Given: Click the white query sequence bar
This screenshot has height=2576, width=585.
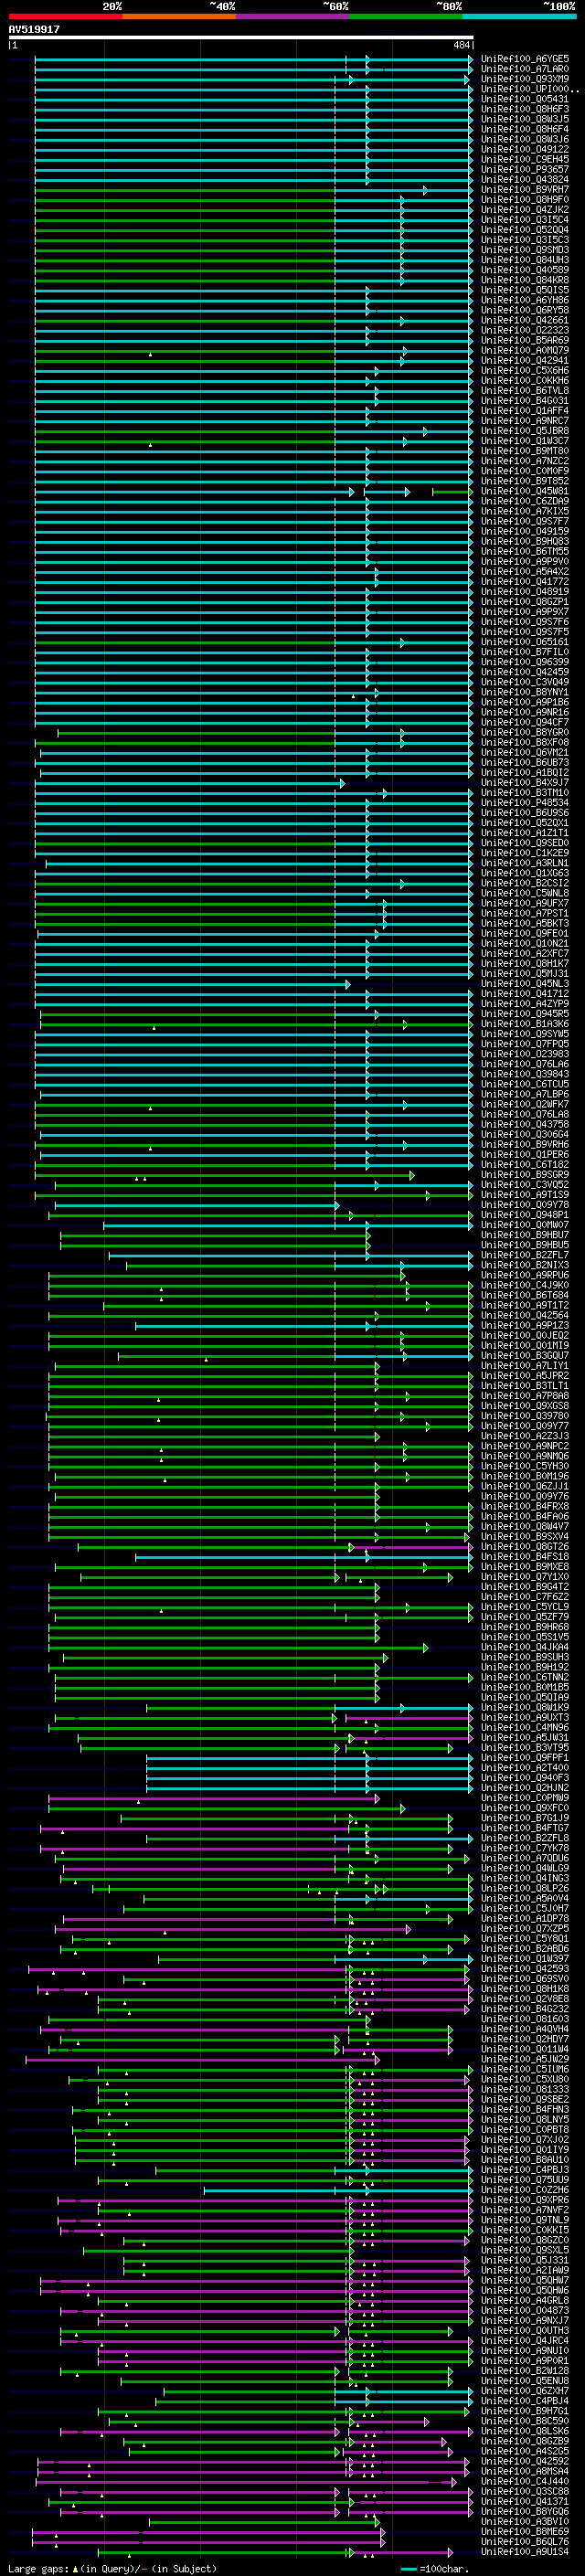Looking at the screenshot, I should [240, 38].
